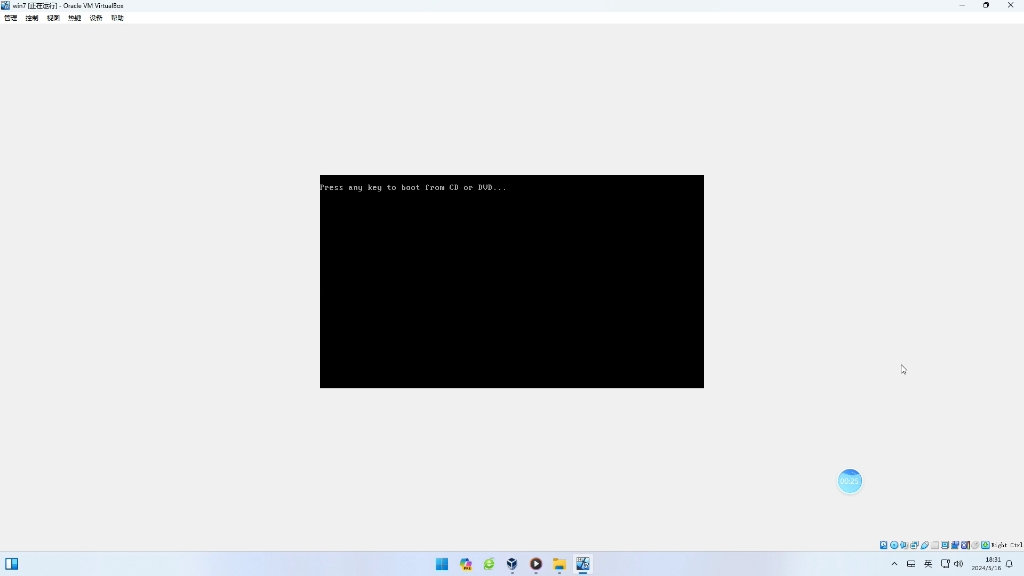This screenshot has height=576, width=1024.
Task: Click the optical disc status icon
Action: pos(894,545)
